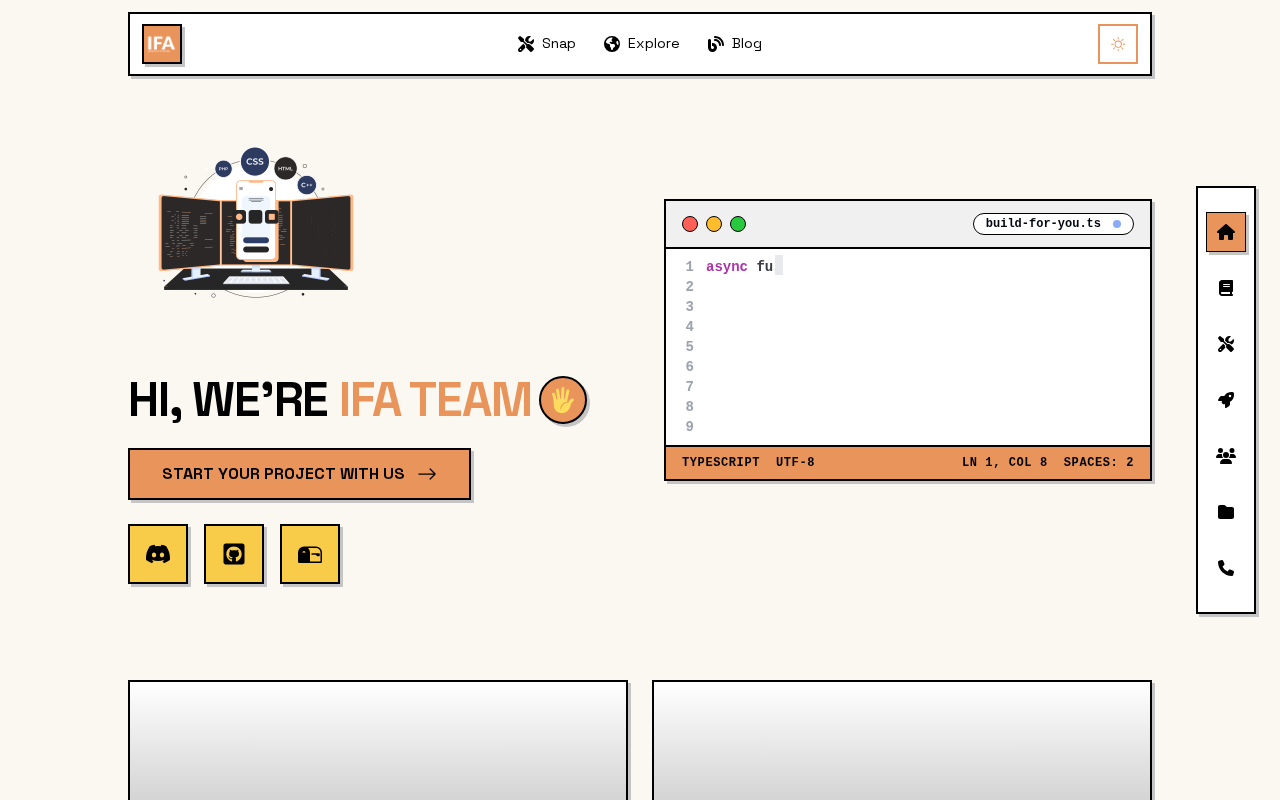Select the phone icon in side navigation
This screenshot has height=800, width=1280.
coord(1226,568)
